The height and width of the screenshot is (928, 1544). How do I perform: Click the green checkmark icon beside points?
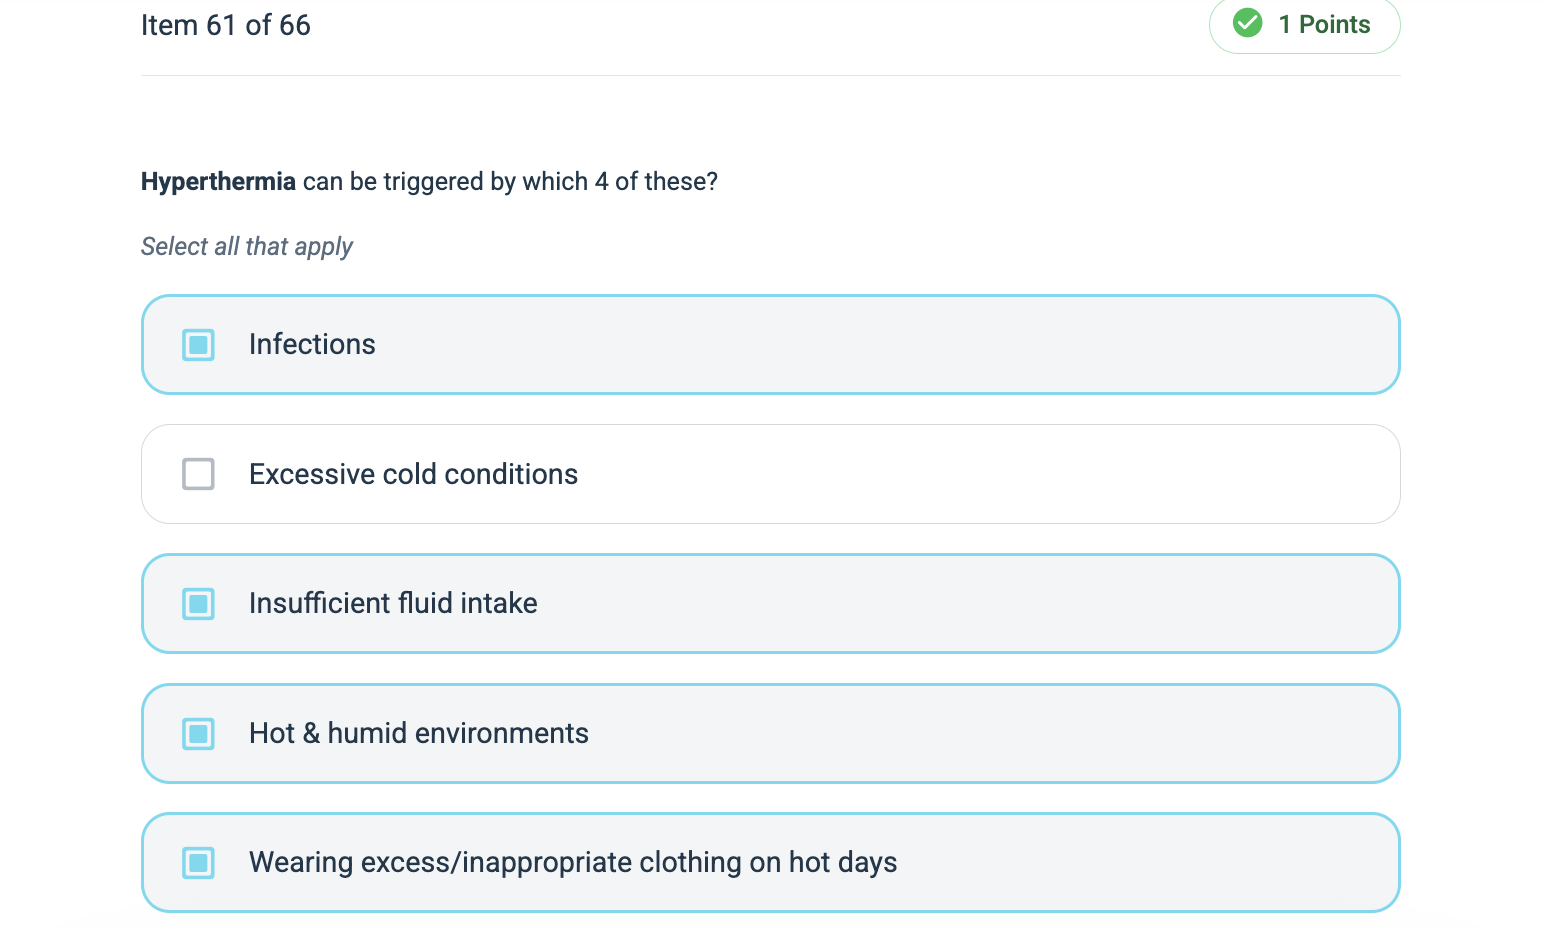[x=1247, y=23]
